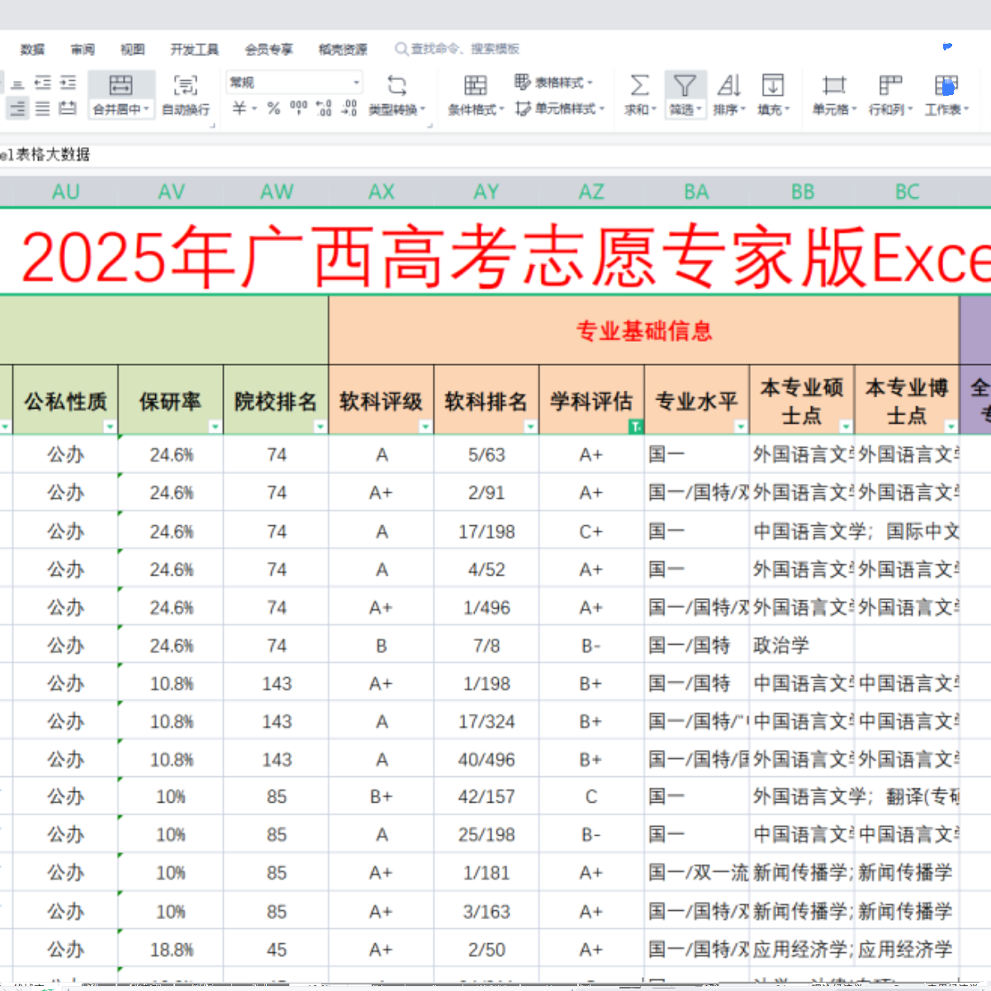
Task: Toggle distributed alignment icon
Action: pos(68,109)
